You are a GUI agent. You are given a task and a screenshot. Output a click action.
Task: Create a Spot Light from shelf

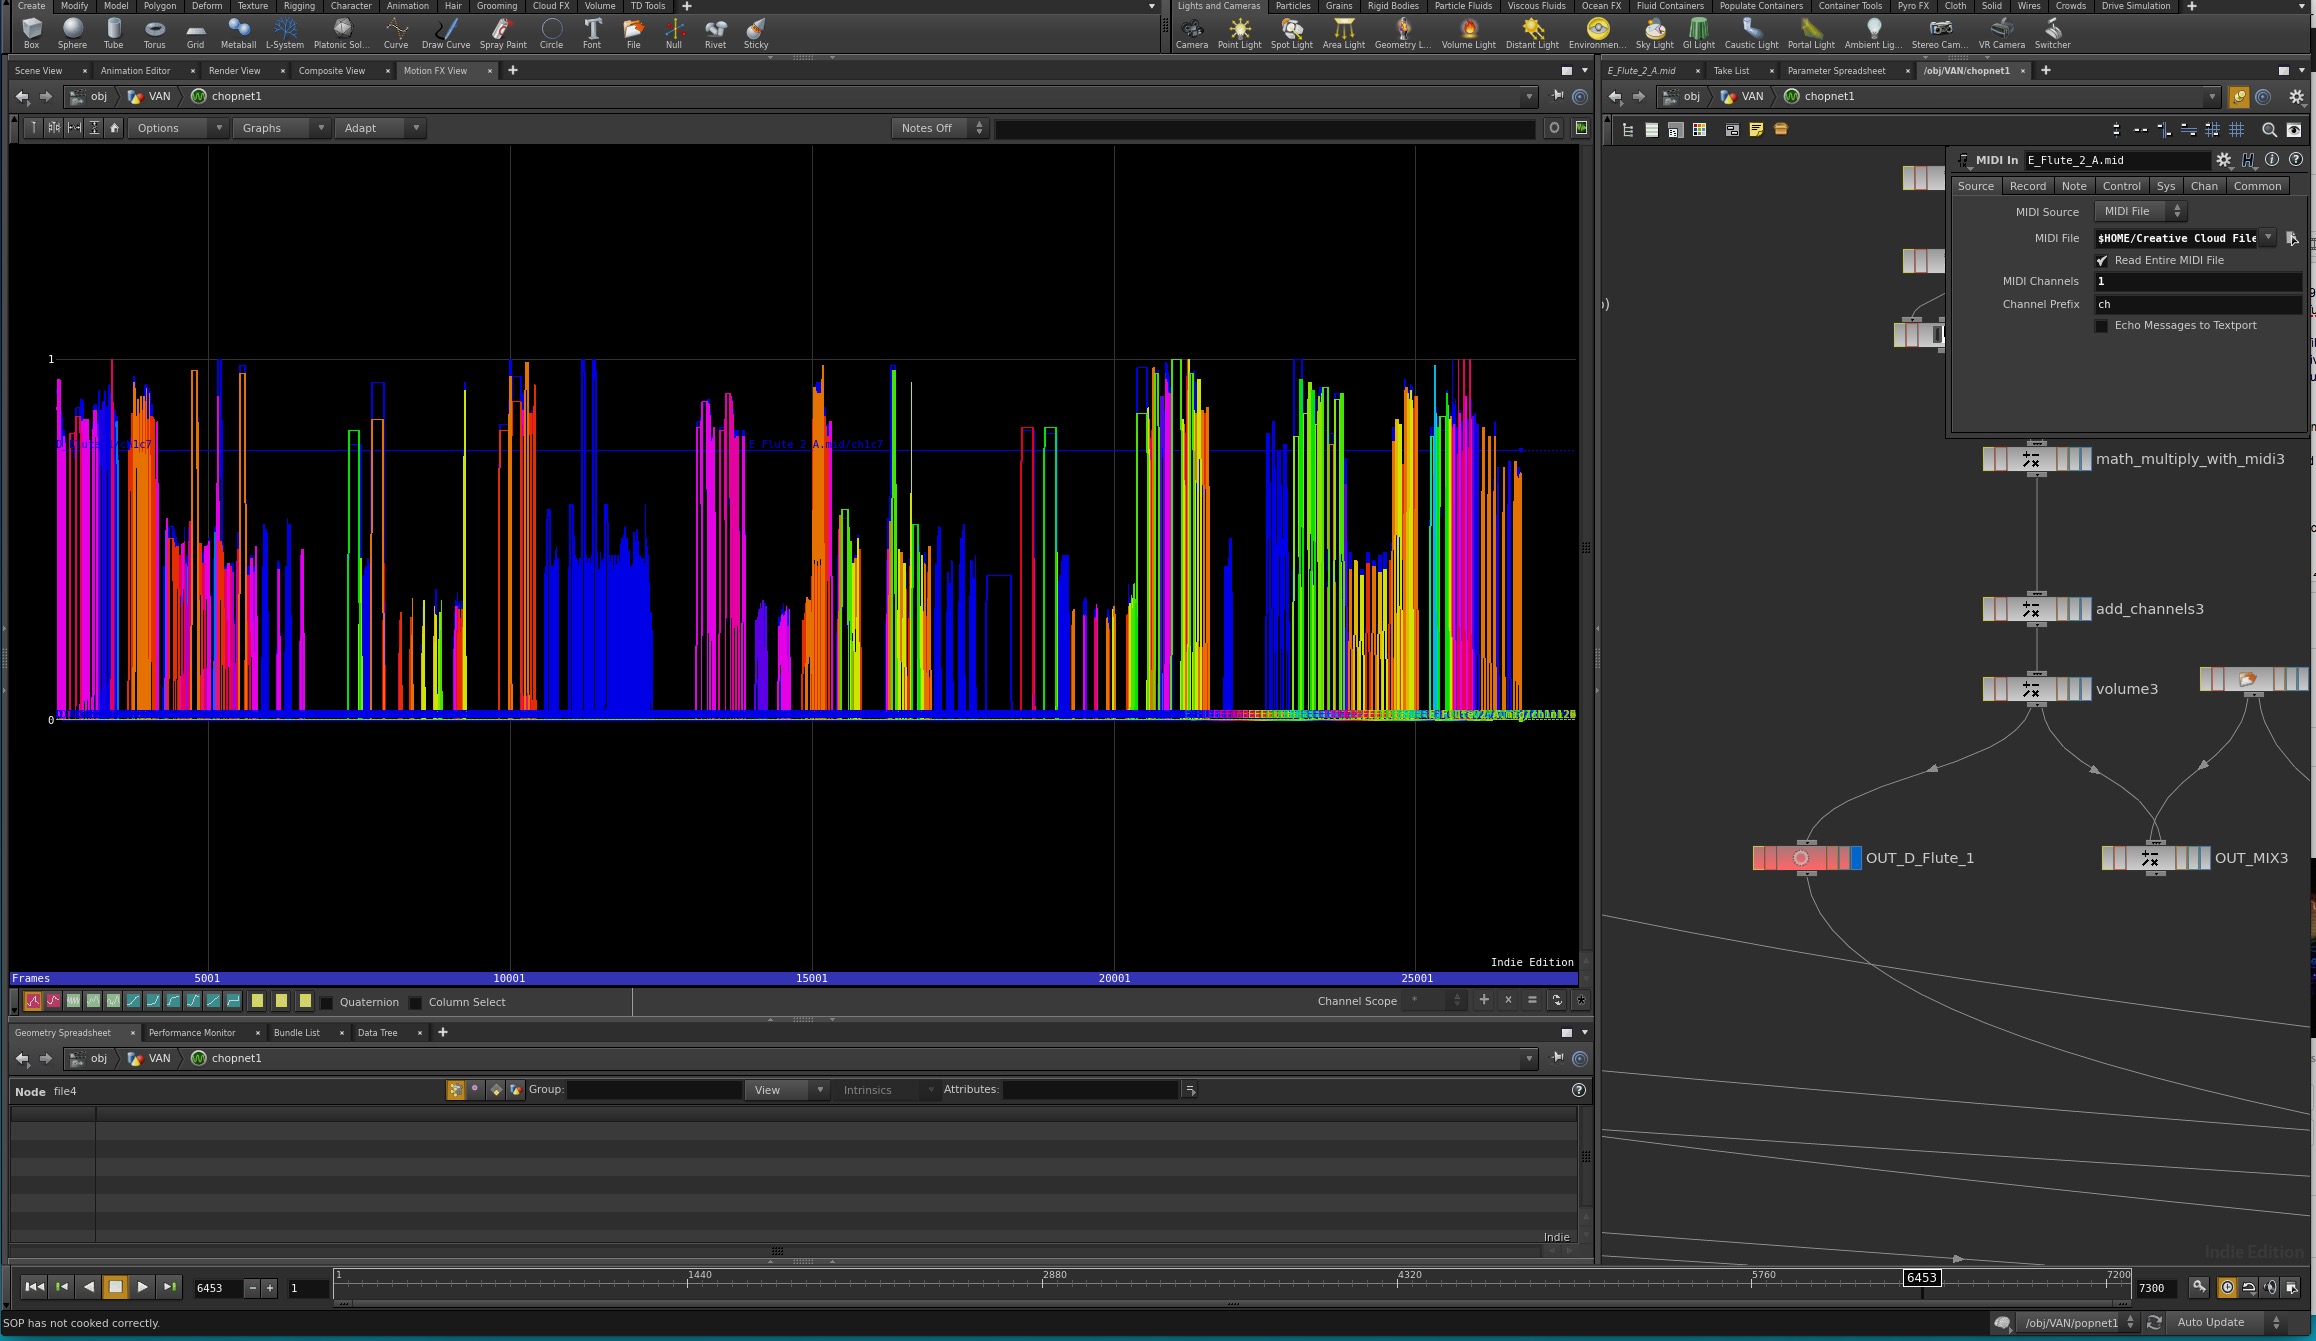pos(1291,33)
